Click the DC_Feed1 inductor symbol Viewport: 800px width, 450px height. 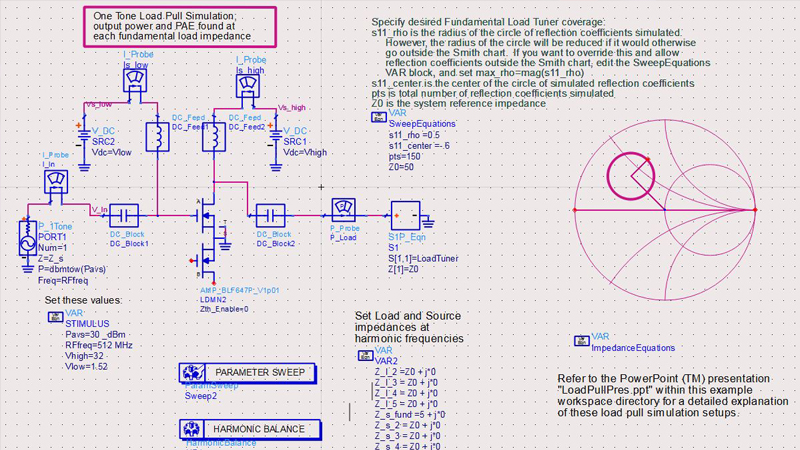(156, 140)
